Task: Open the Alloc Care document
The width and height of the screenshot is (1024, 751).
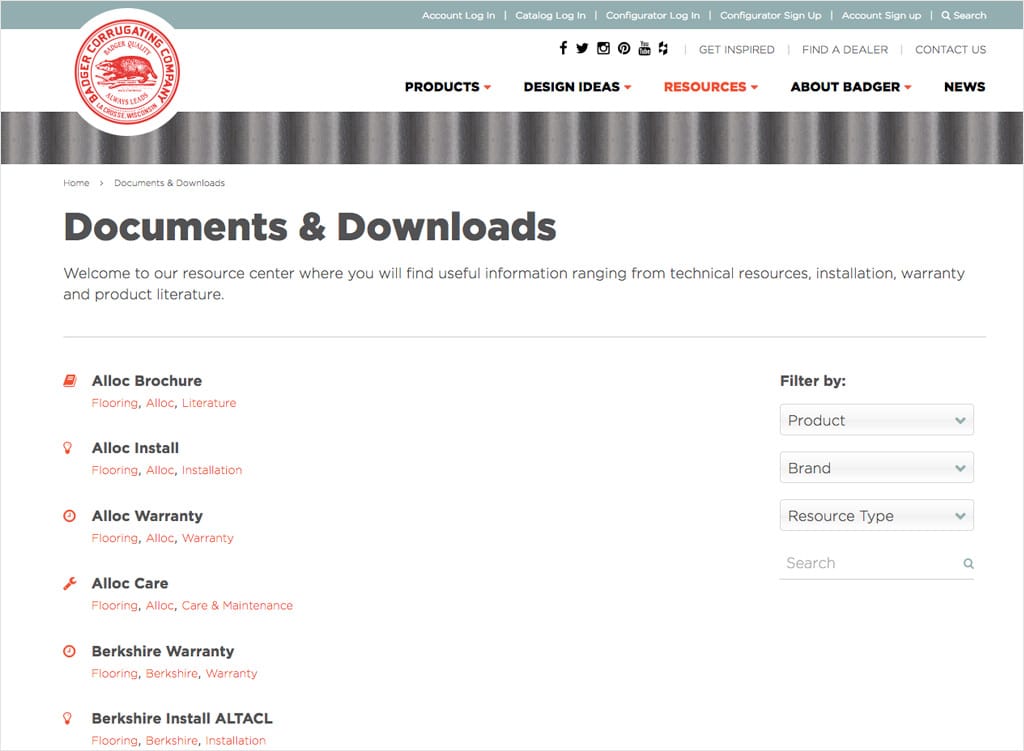Action: coord(130,583)
